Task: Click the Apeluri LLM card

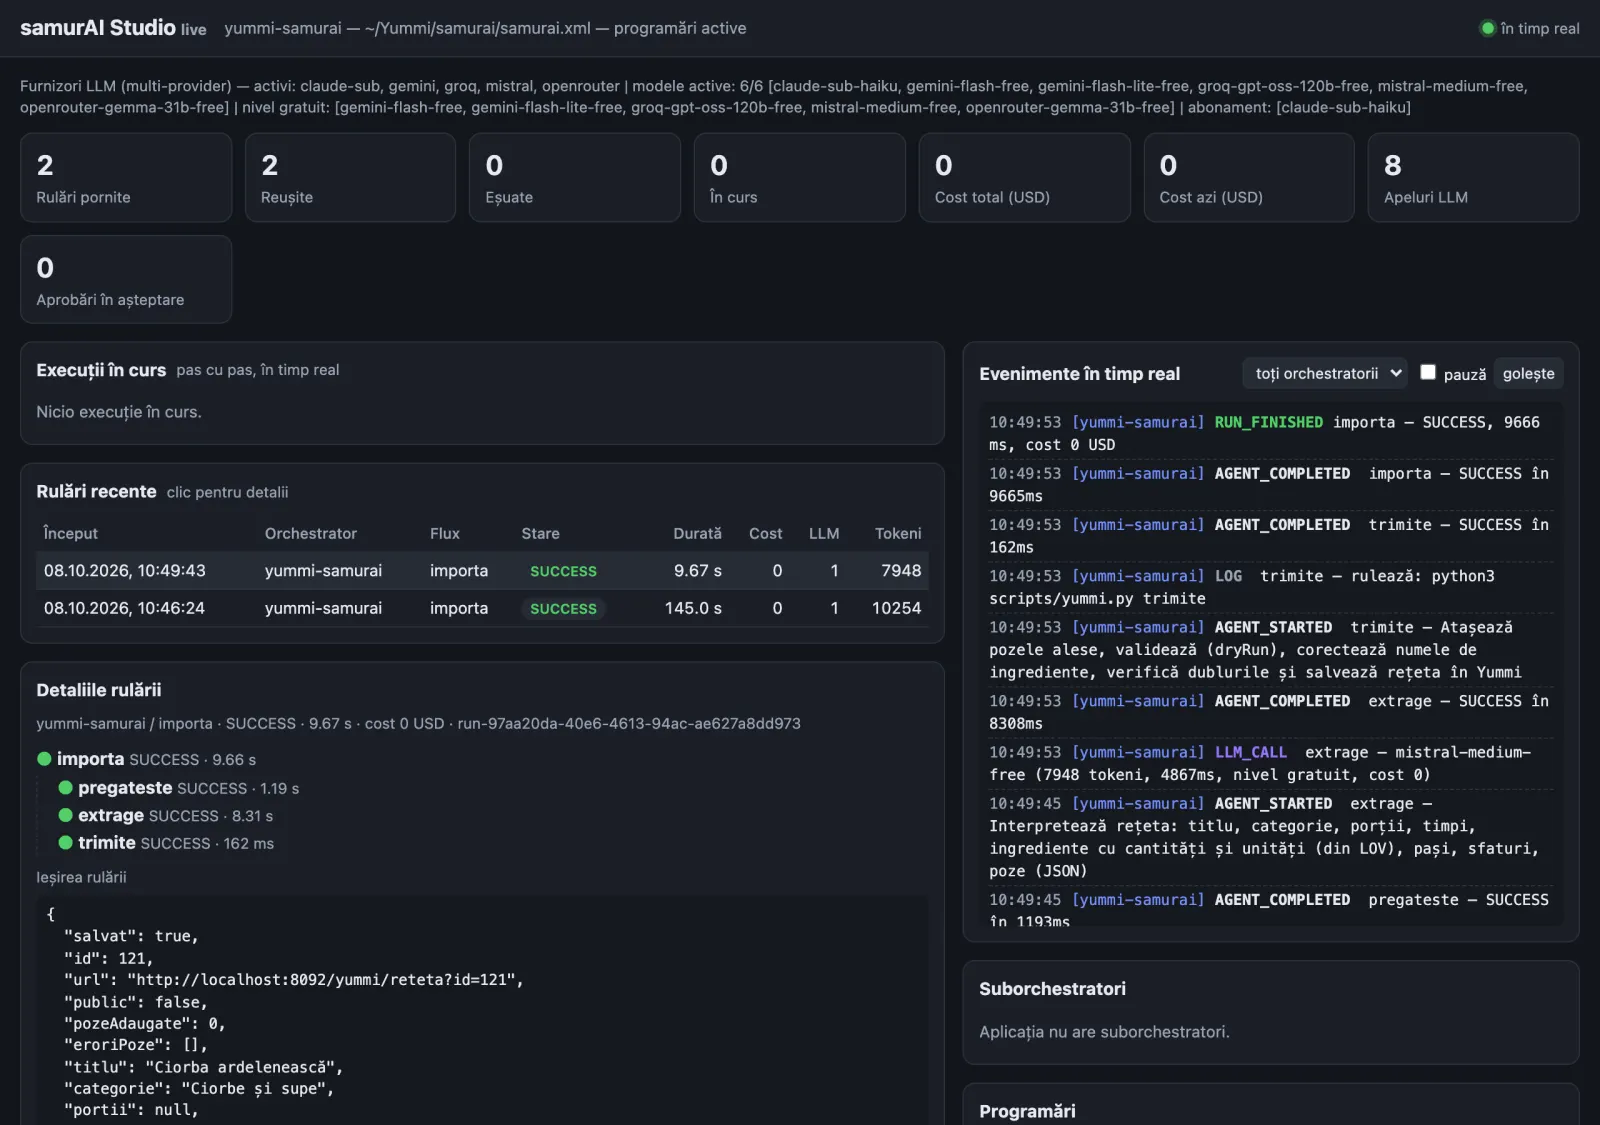Action: (x=1473, y=178)
